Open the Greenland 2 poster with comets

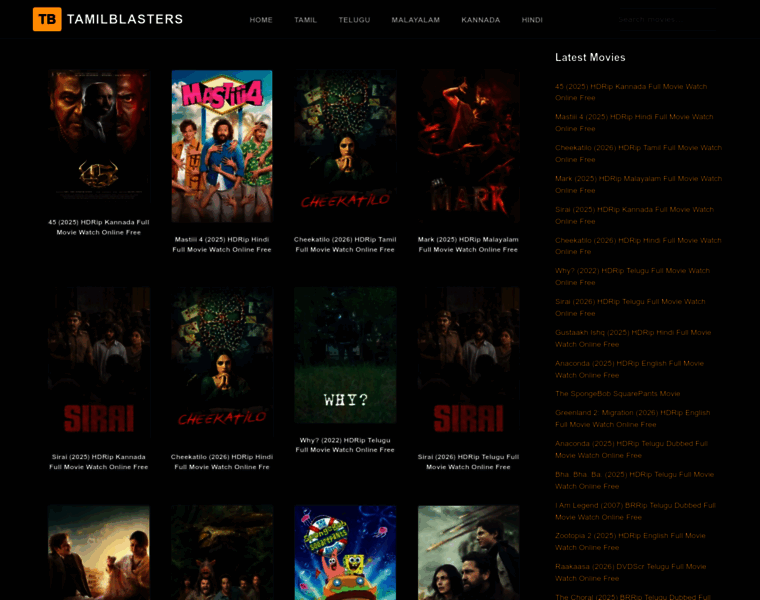tap(468, 553)
